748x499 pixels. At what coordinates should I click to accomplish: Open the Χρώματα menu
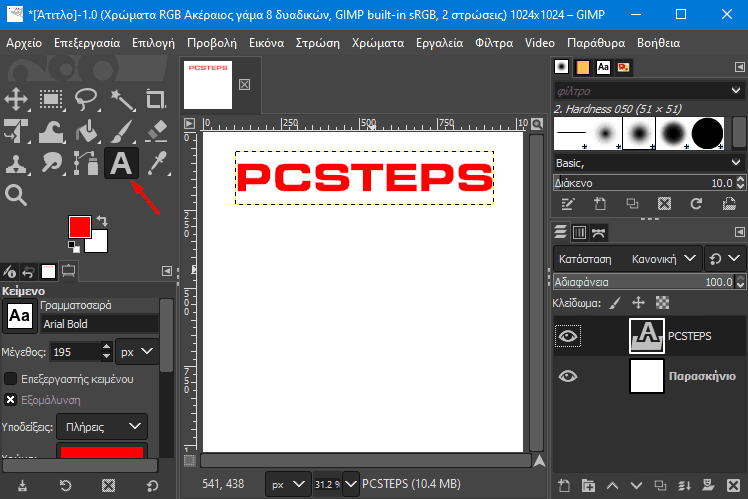click(x=378, y=43)
